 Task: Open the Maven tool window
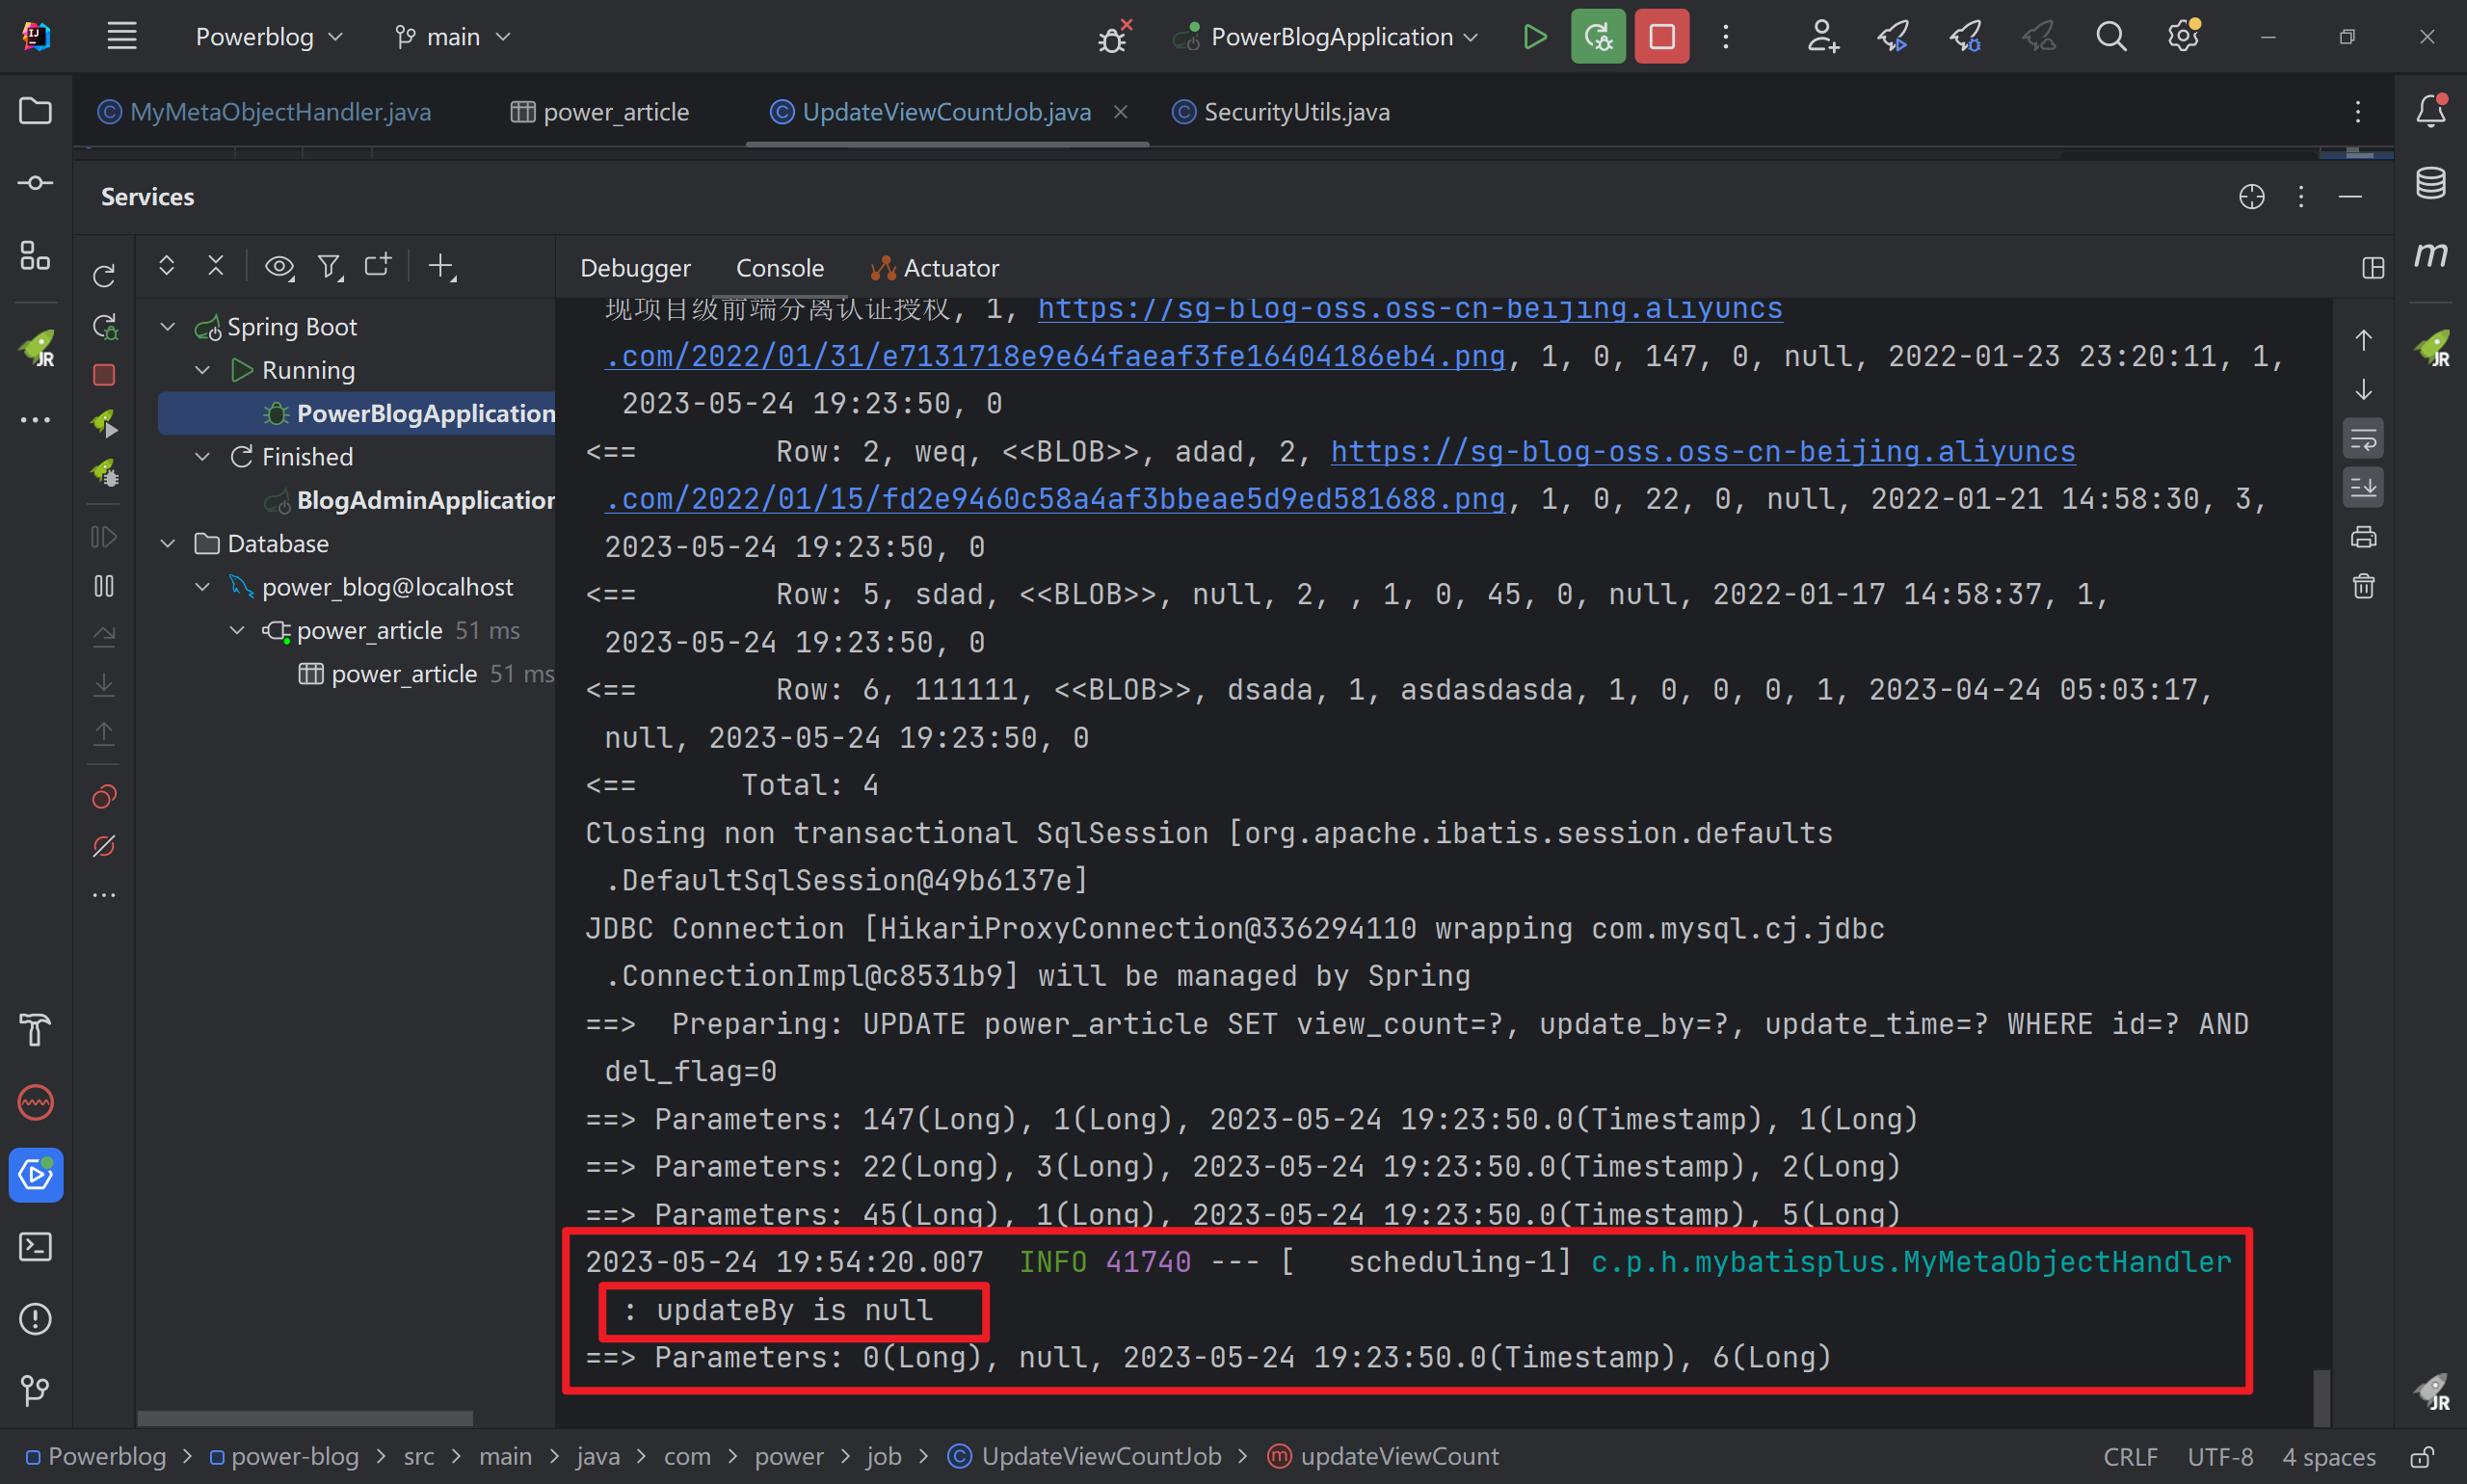(x=2430, y=255)
